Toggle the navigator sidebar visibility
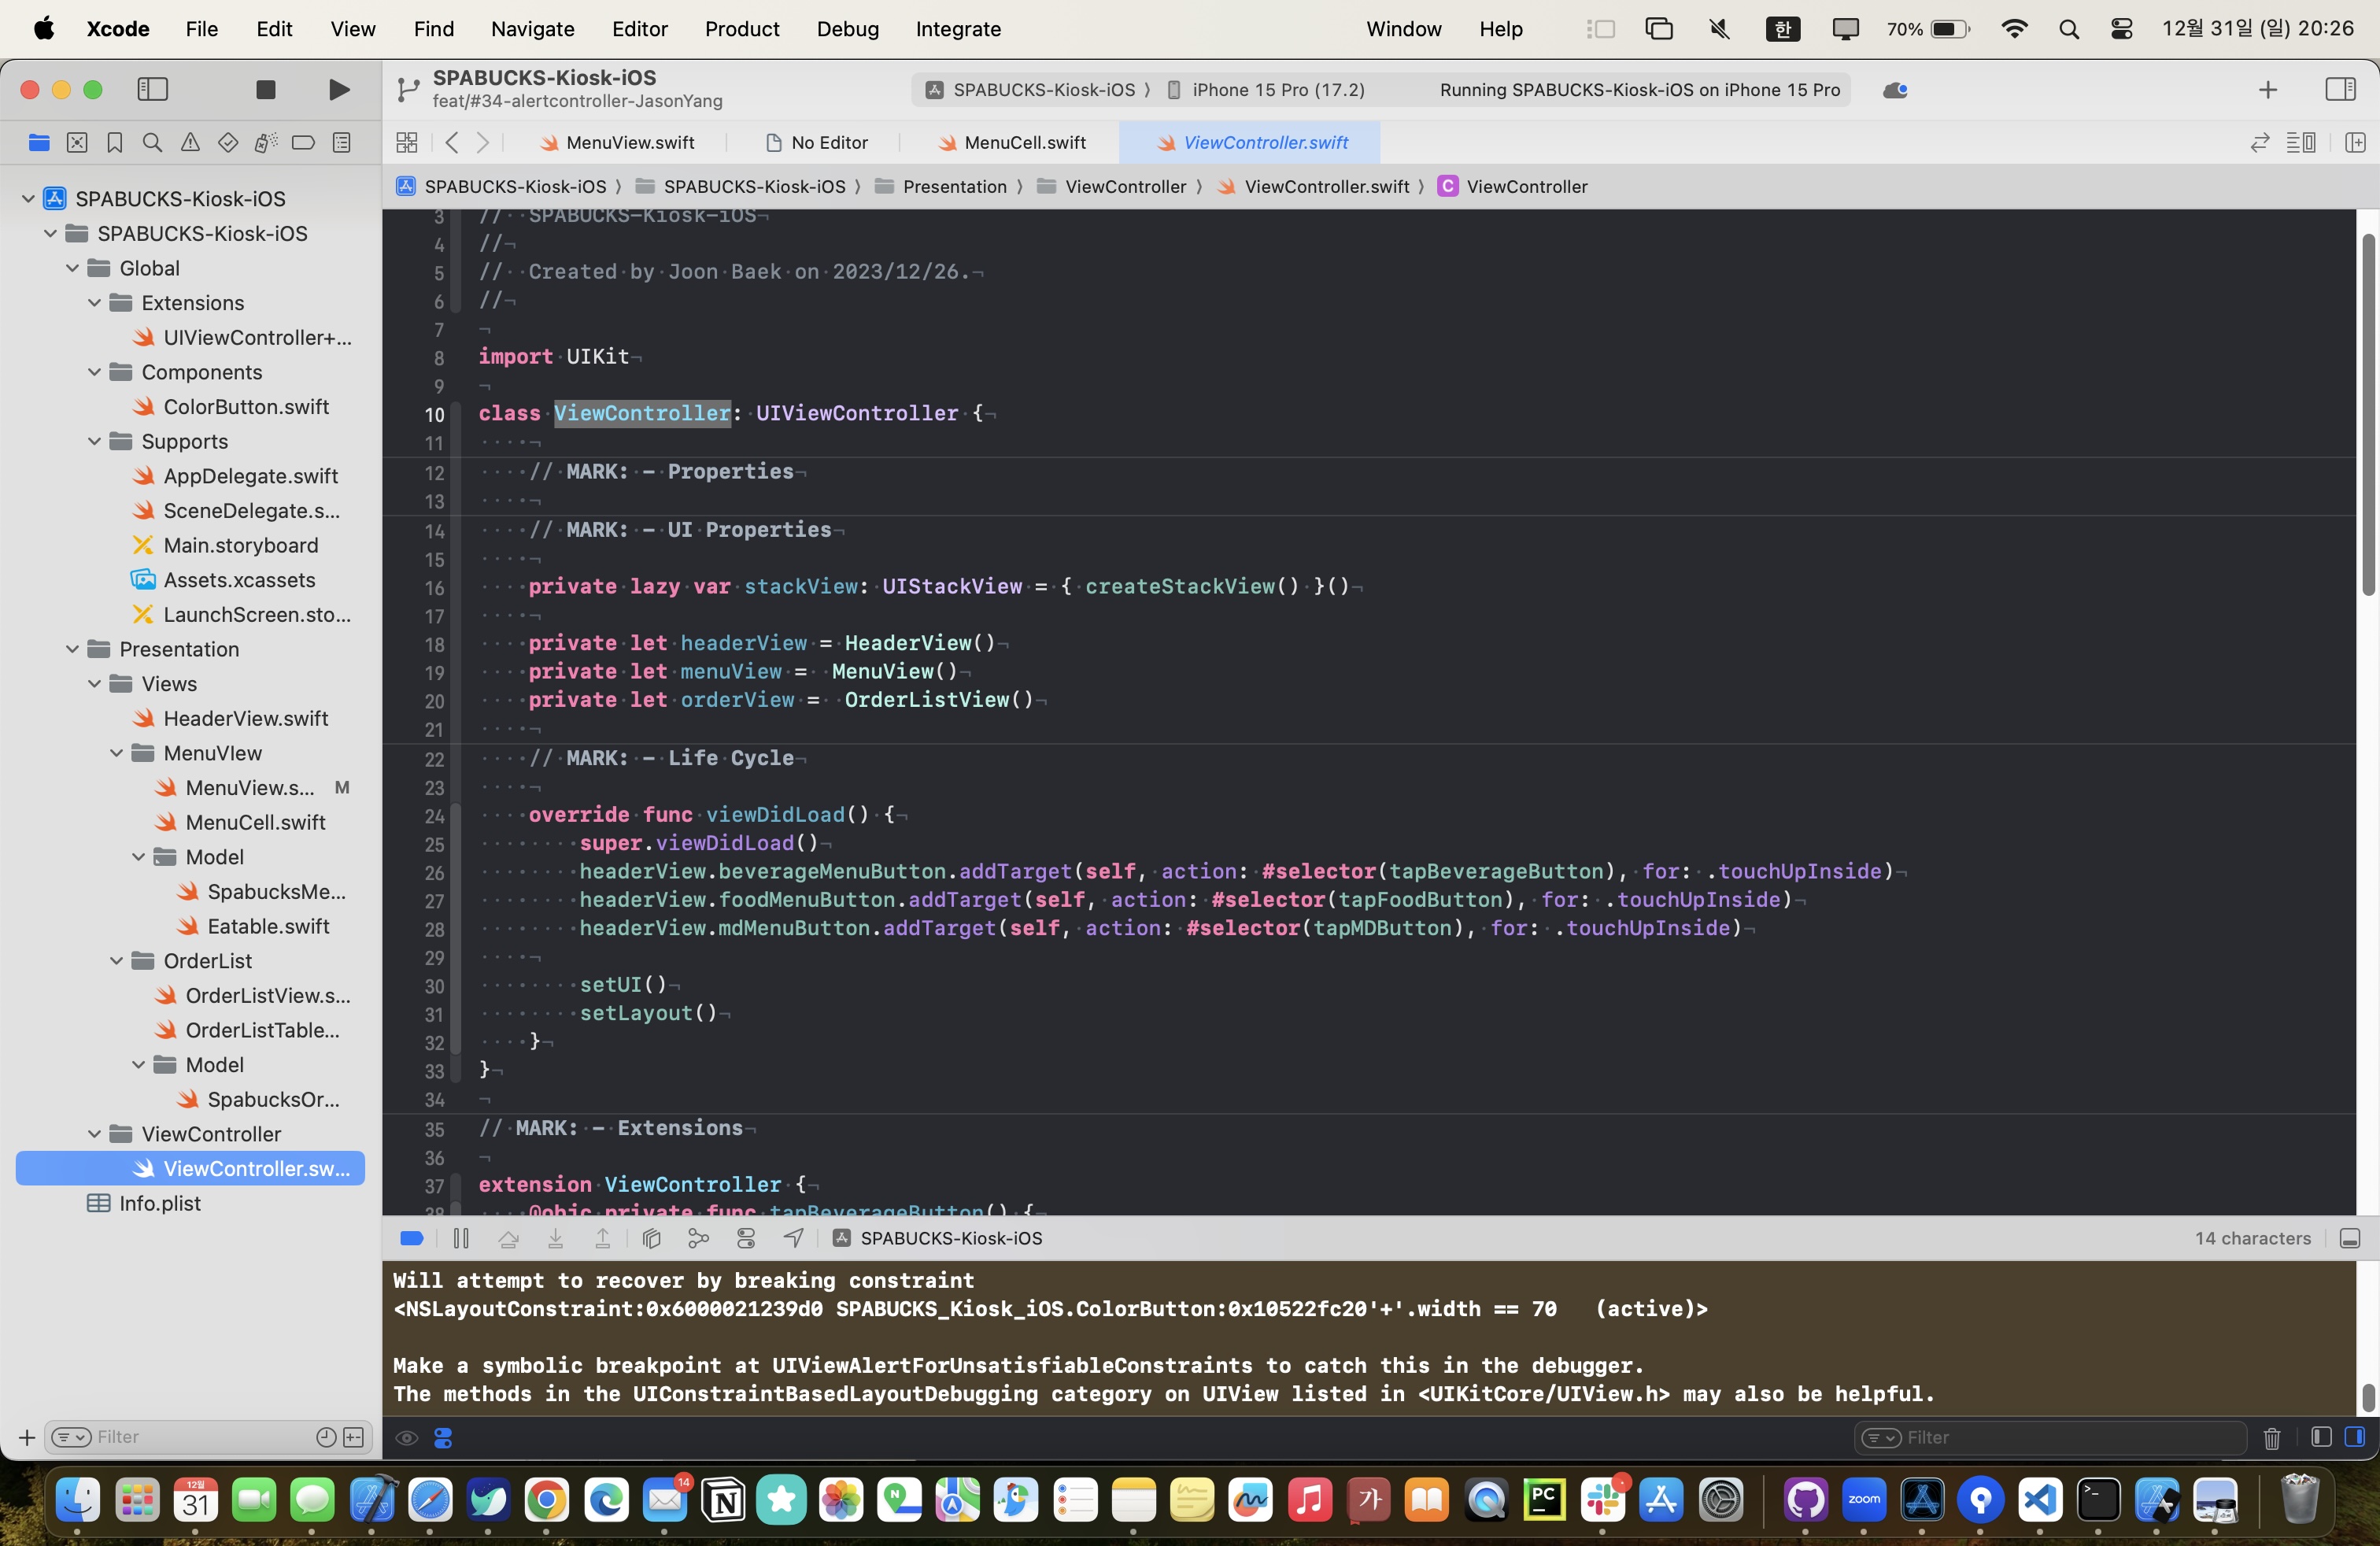This screenshot has width=2380, height=1546. pos(152,90)
